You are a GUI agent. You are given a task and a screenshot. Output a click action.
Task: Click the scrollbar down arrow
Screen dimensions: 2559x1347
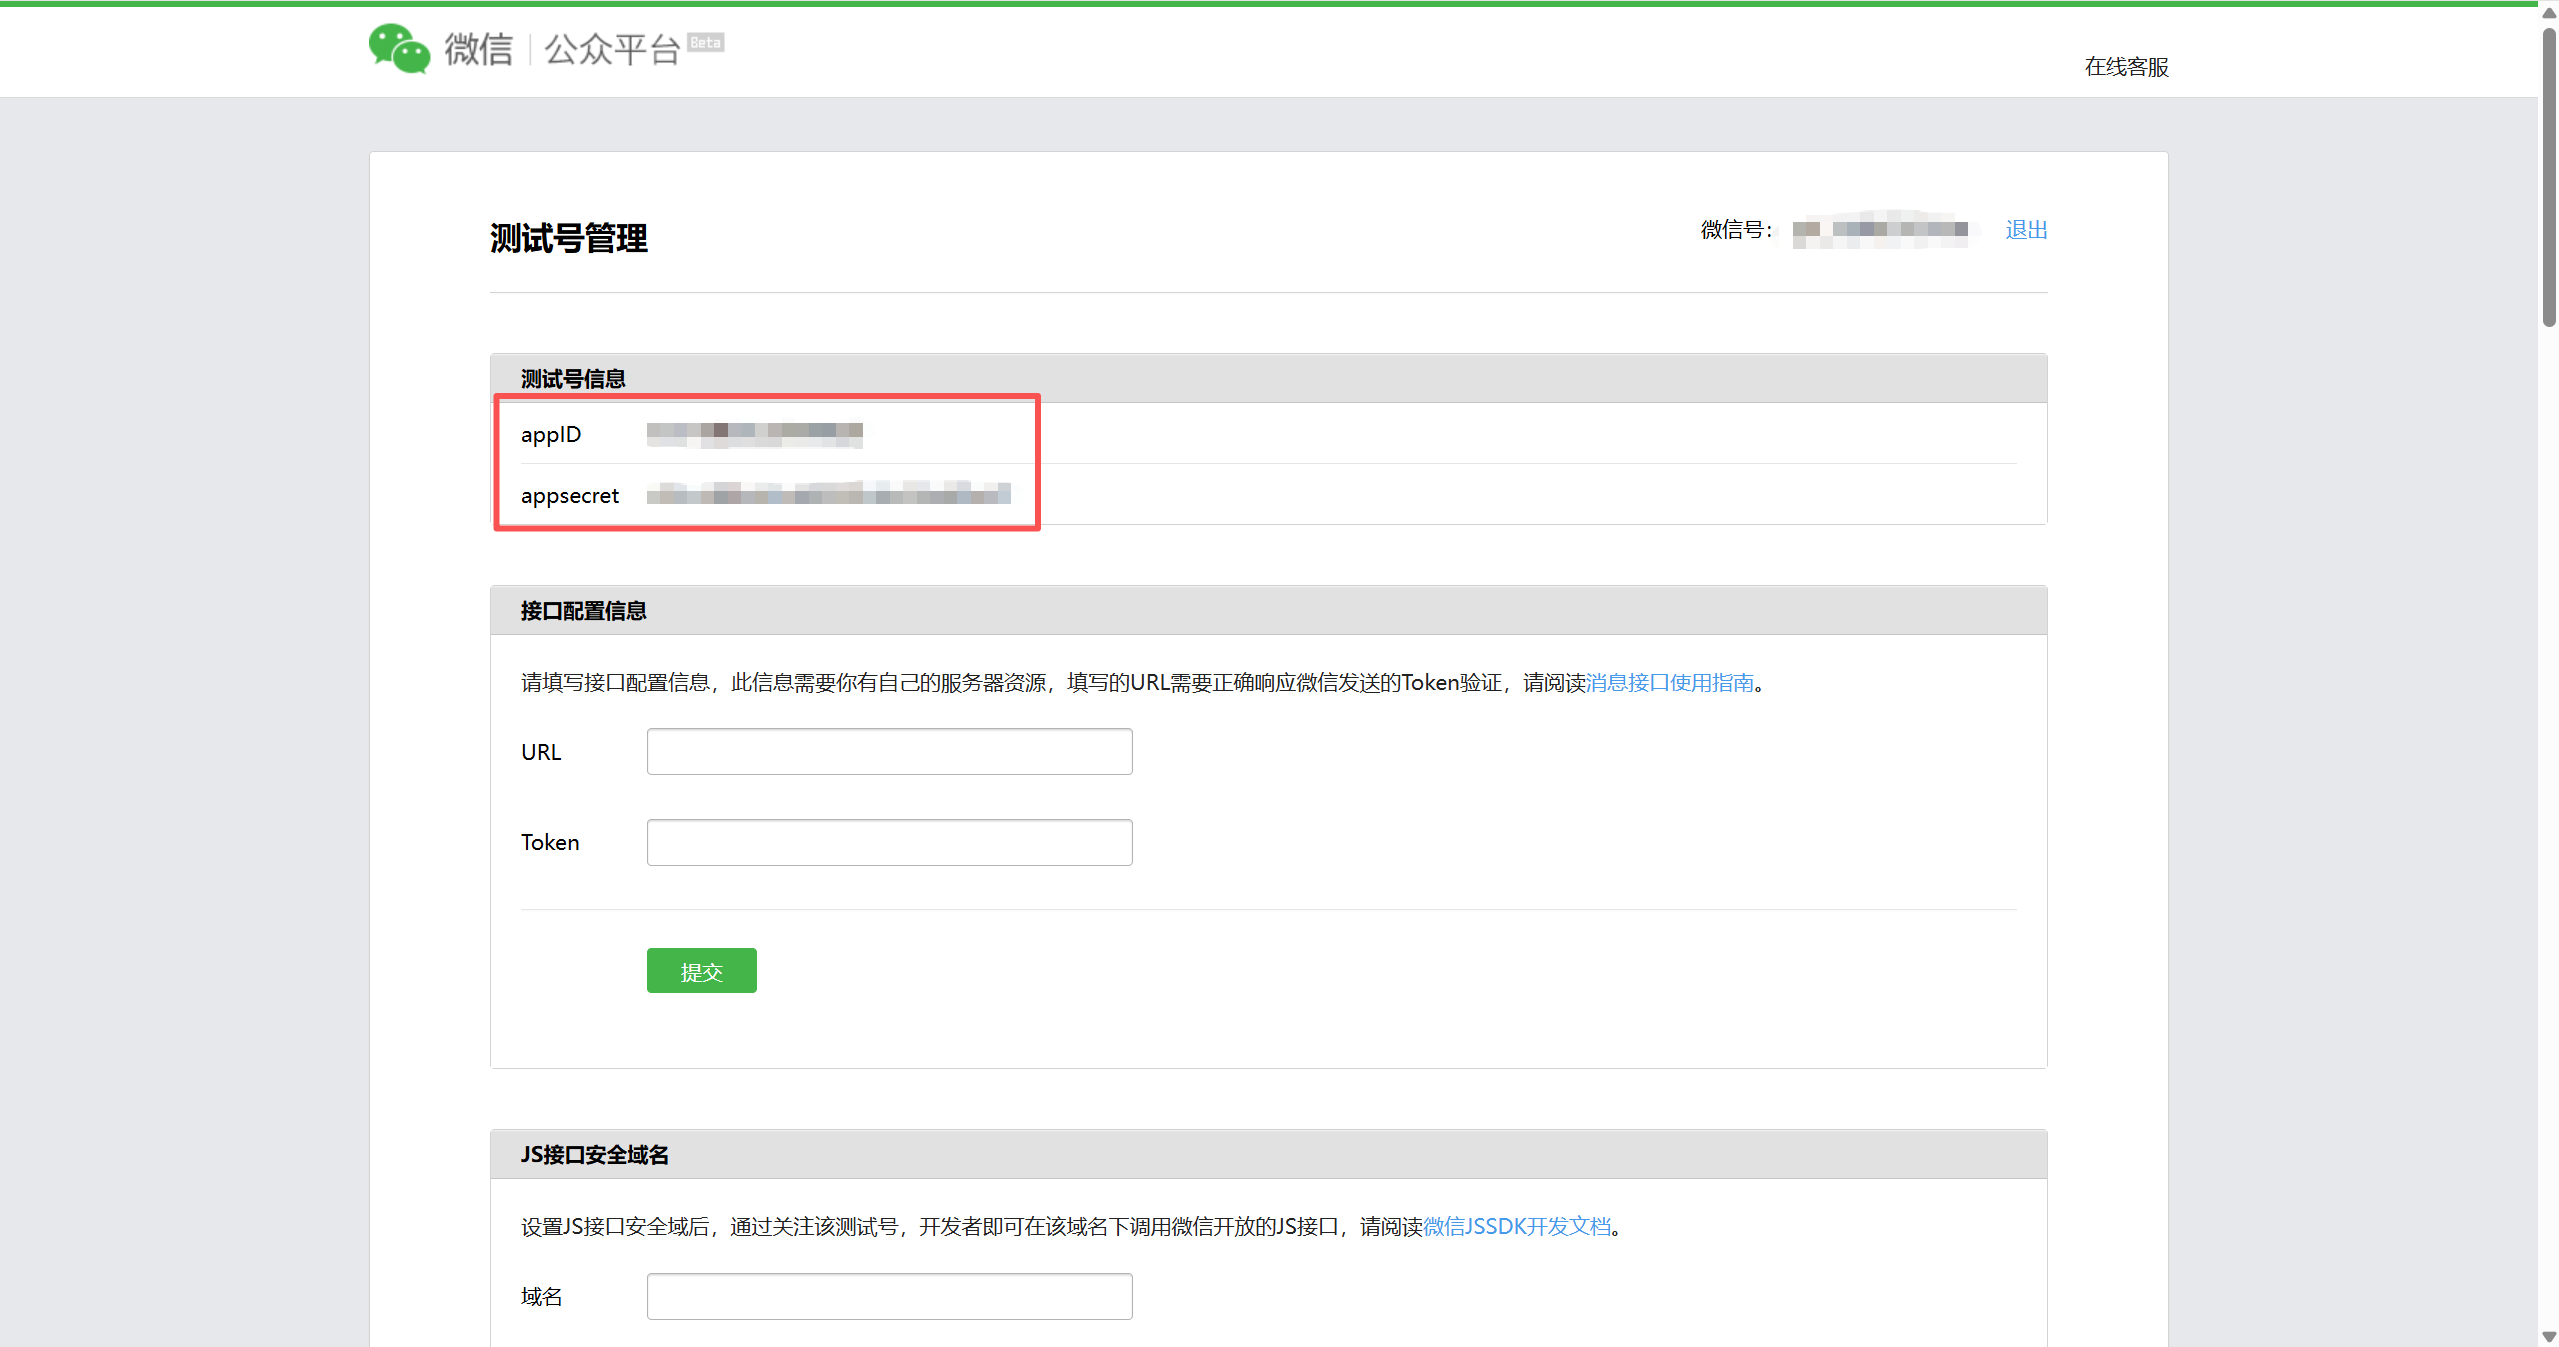point(2548,1337)
